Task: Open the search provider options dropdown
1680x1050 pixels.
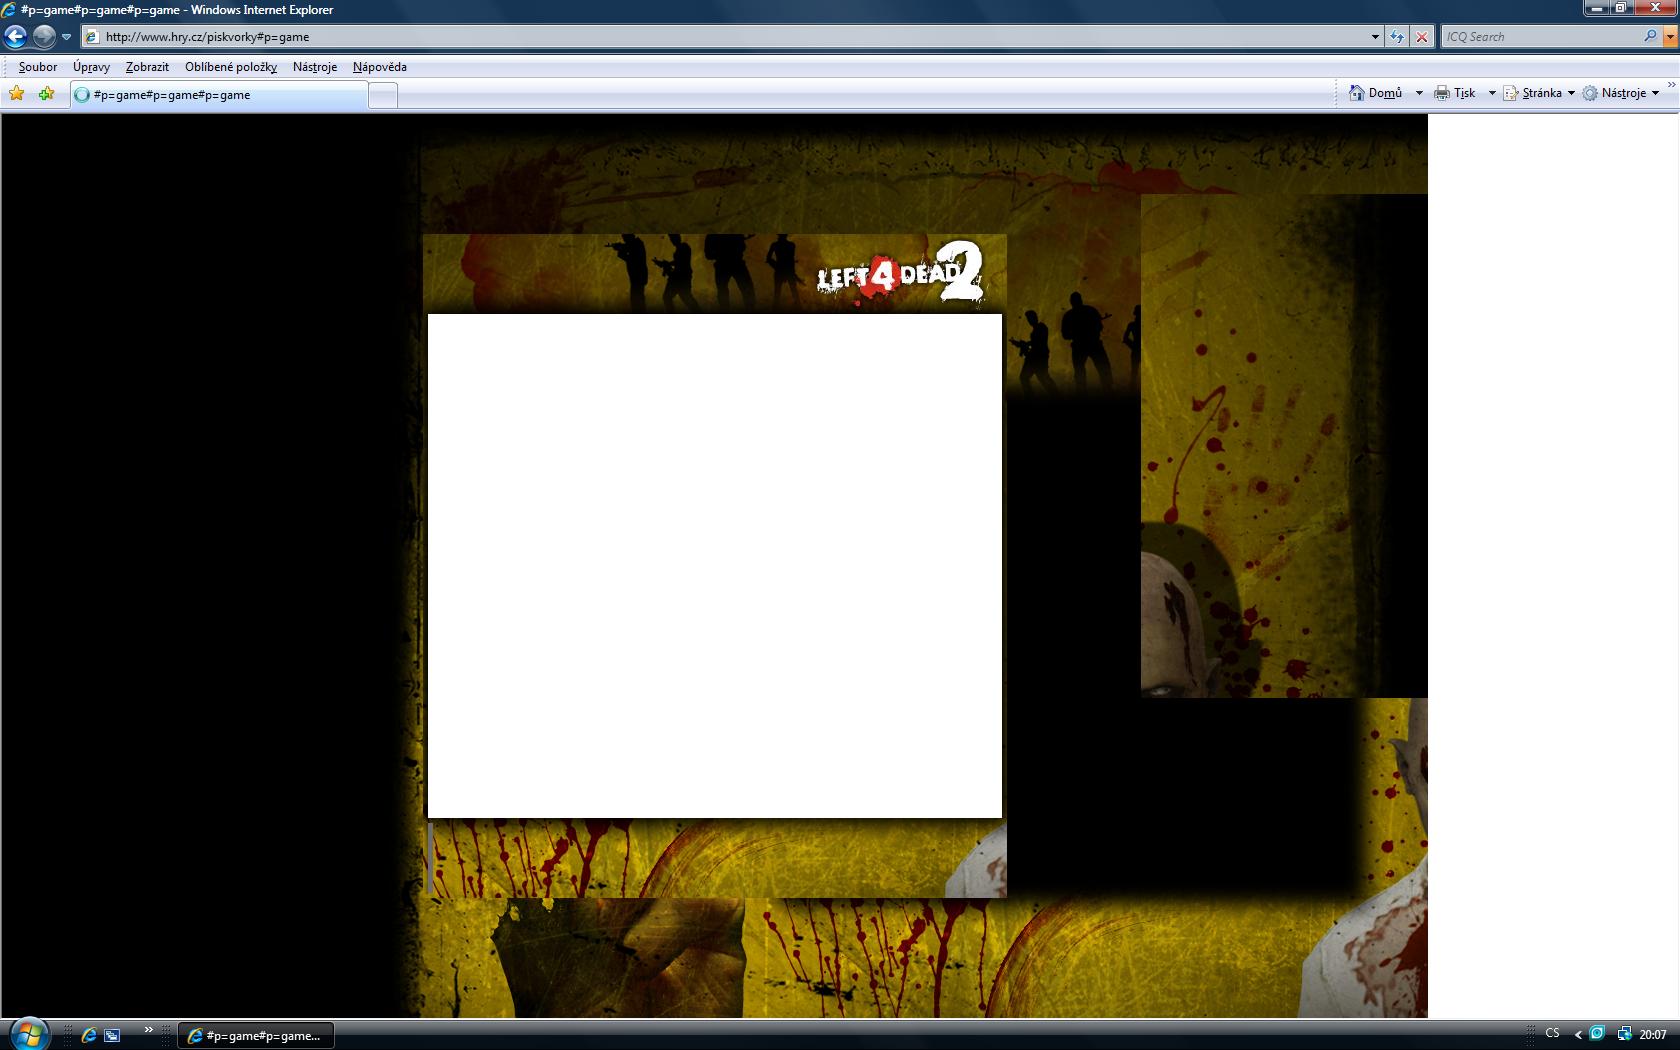Action: pyautogui.click(x=1669, y=37)
